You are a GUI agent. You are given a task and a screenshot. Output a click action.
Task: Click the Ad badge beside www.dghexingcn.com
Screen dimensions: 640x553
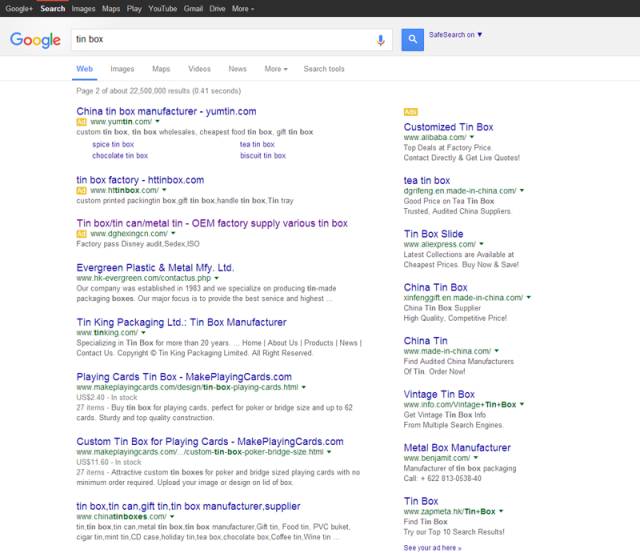(81, 233)
